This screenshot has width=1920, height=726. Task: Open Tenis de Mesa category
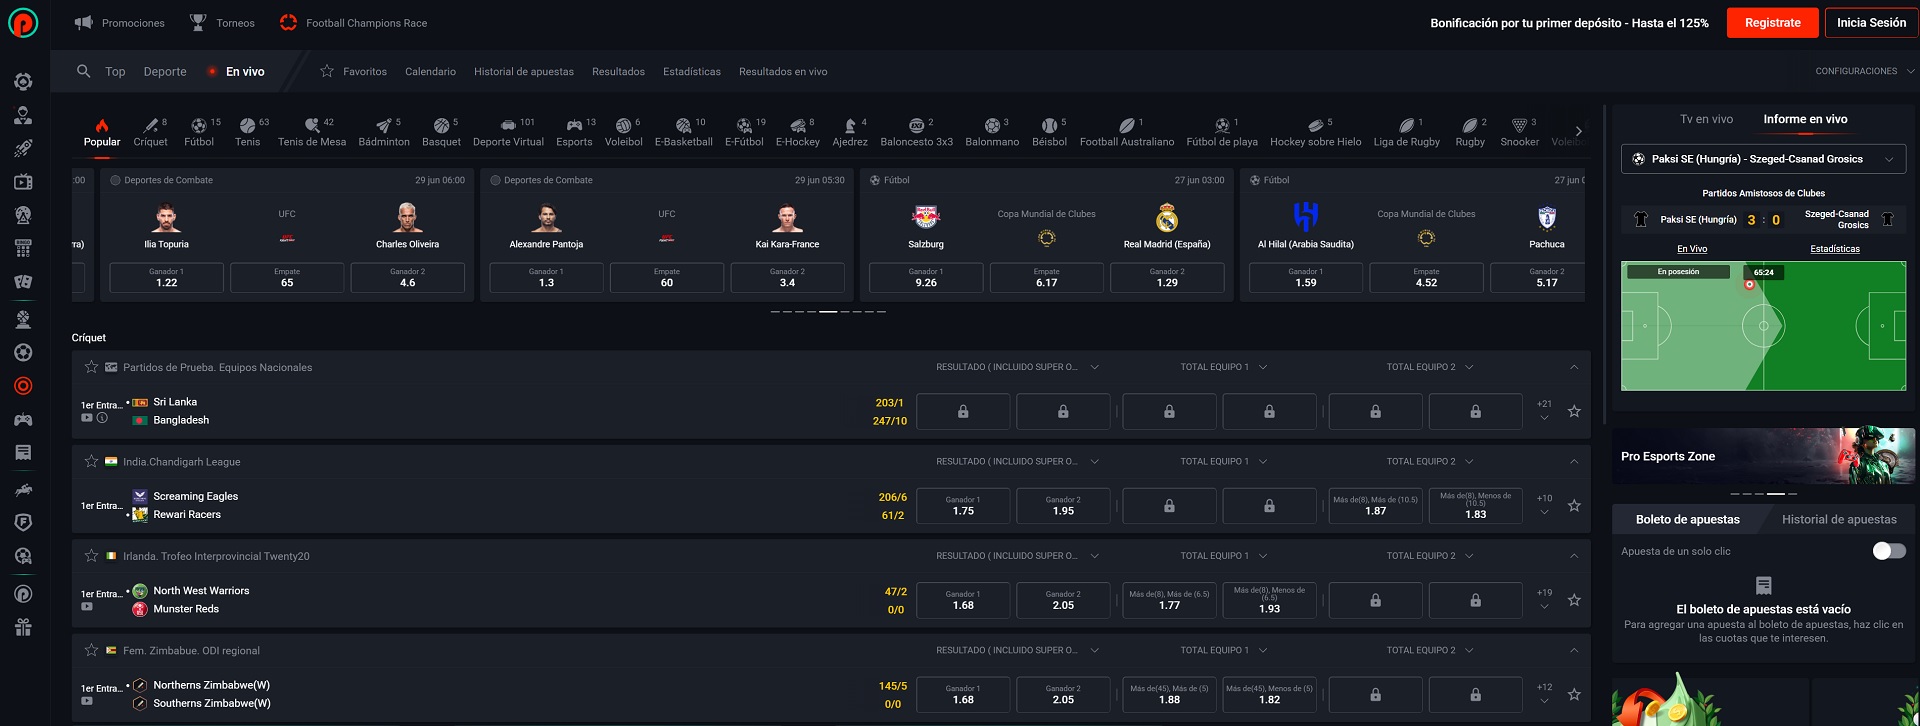(312, 132)
